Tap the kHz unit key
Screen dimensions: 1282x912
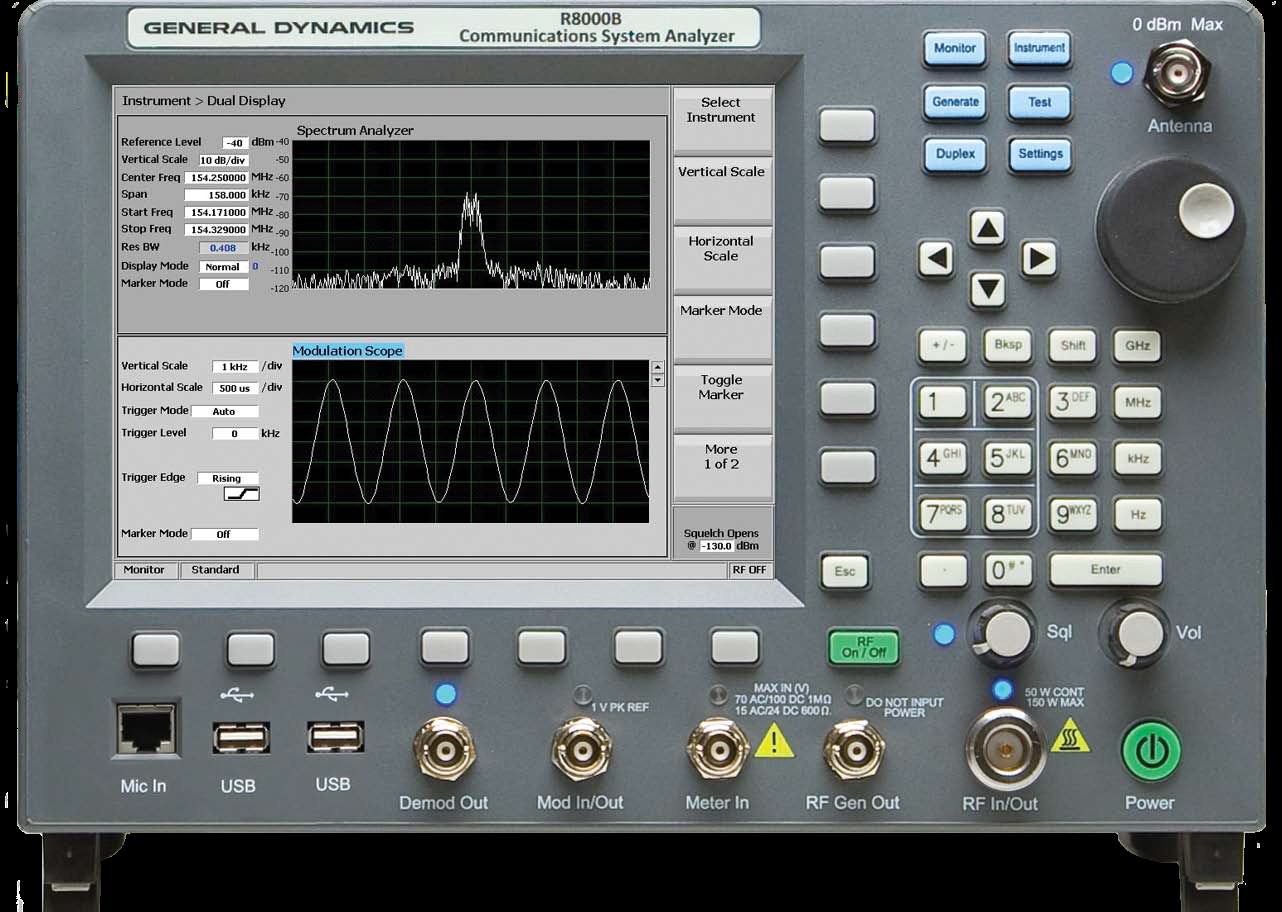(1138, 459)
